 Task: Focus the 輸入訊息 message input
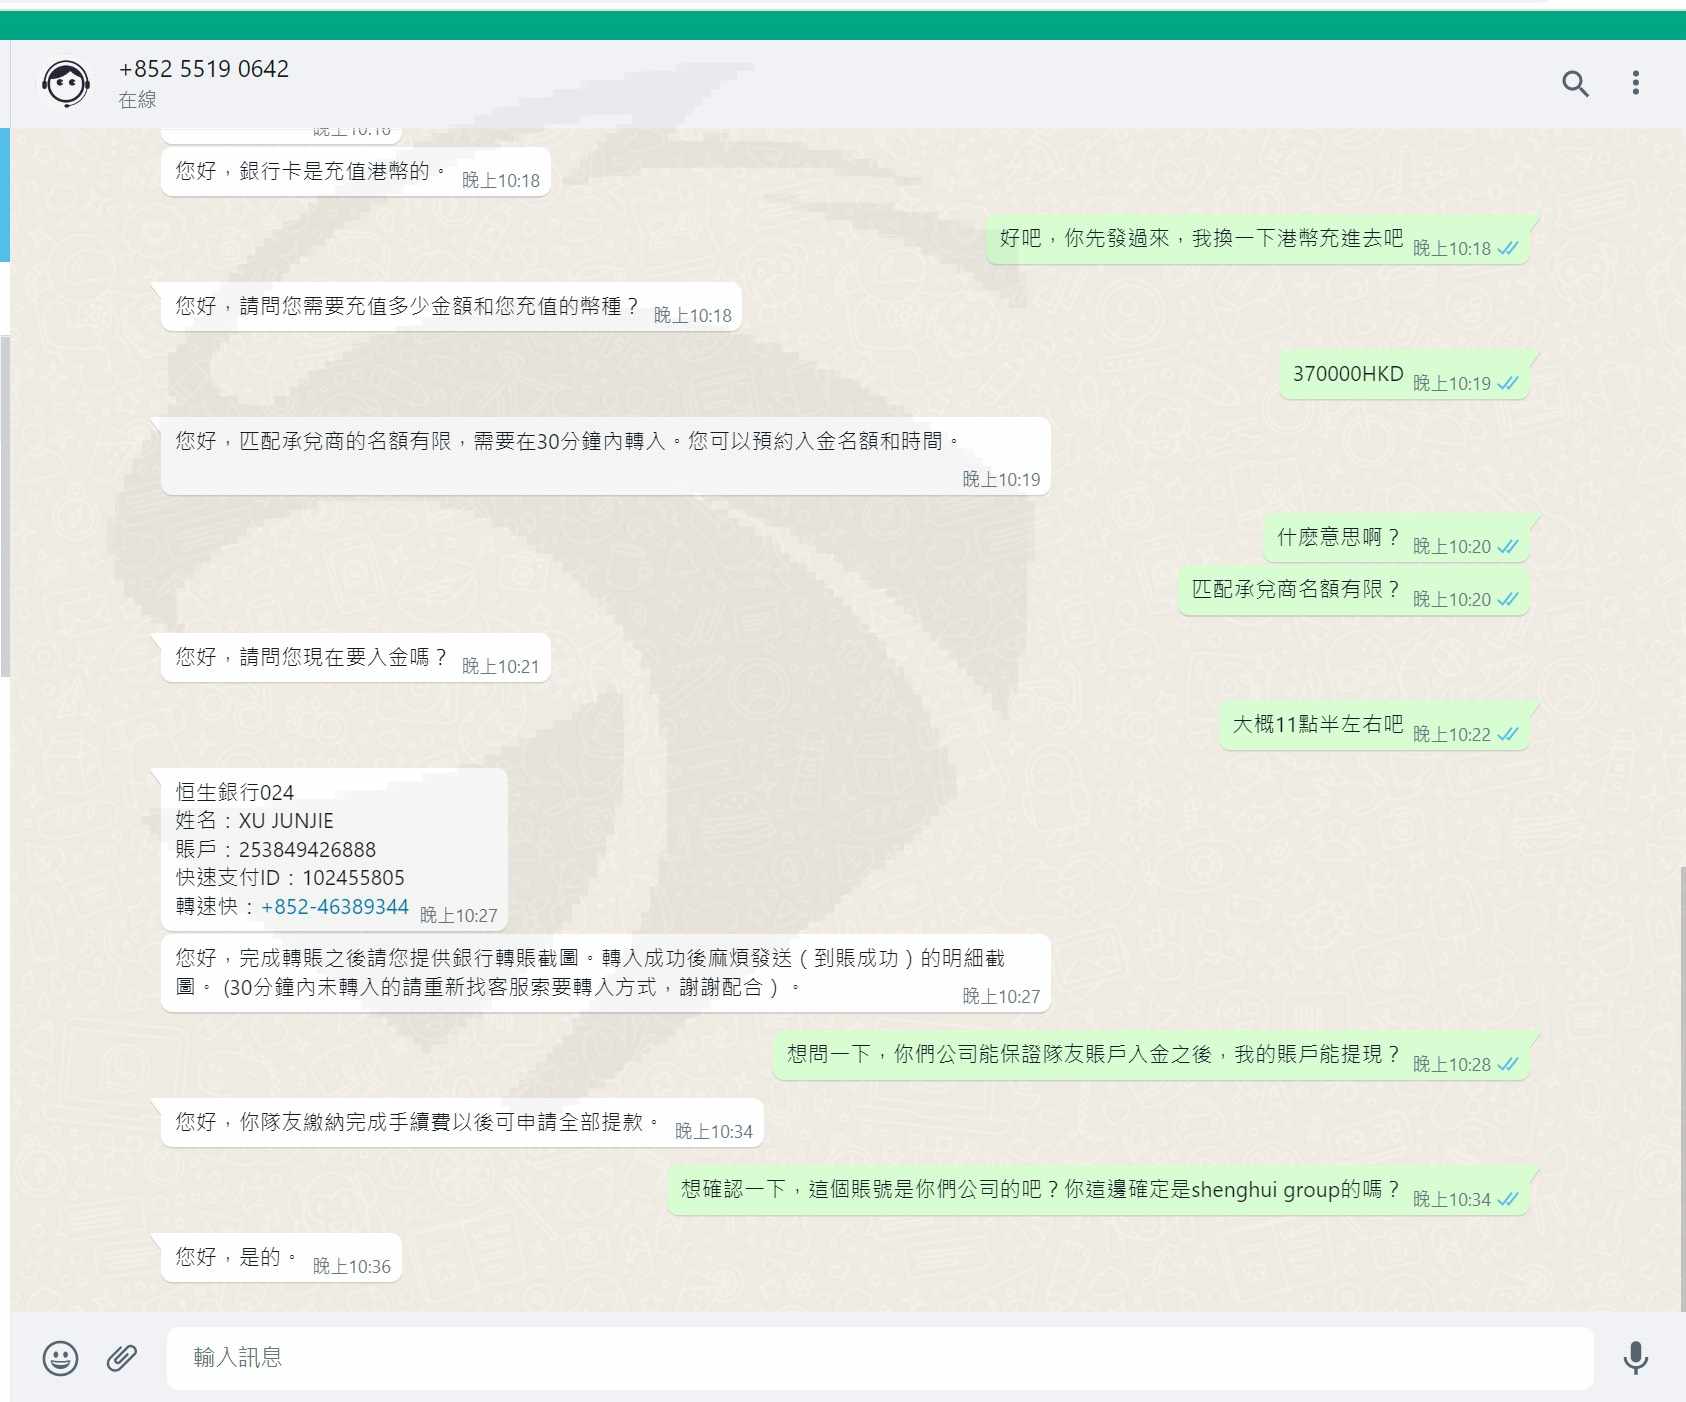click(880, 1358)
